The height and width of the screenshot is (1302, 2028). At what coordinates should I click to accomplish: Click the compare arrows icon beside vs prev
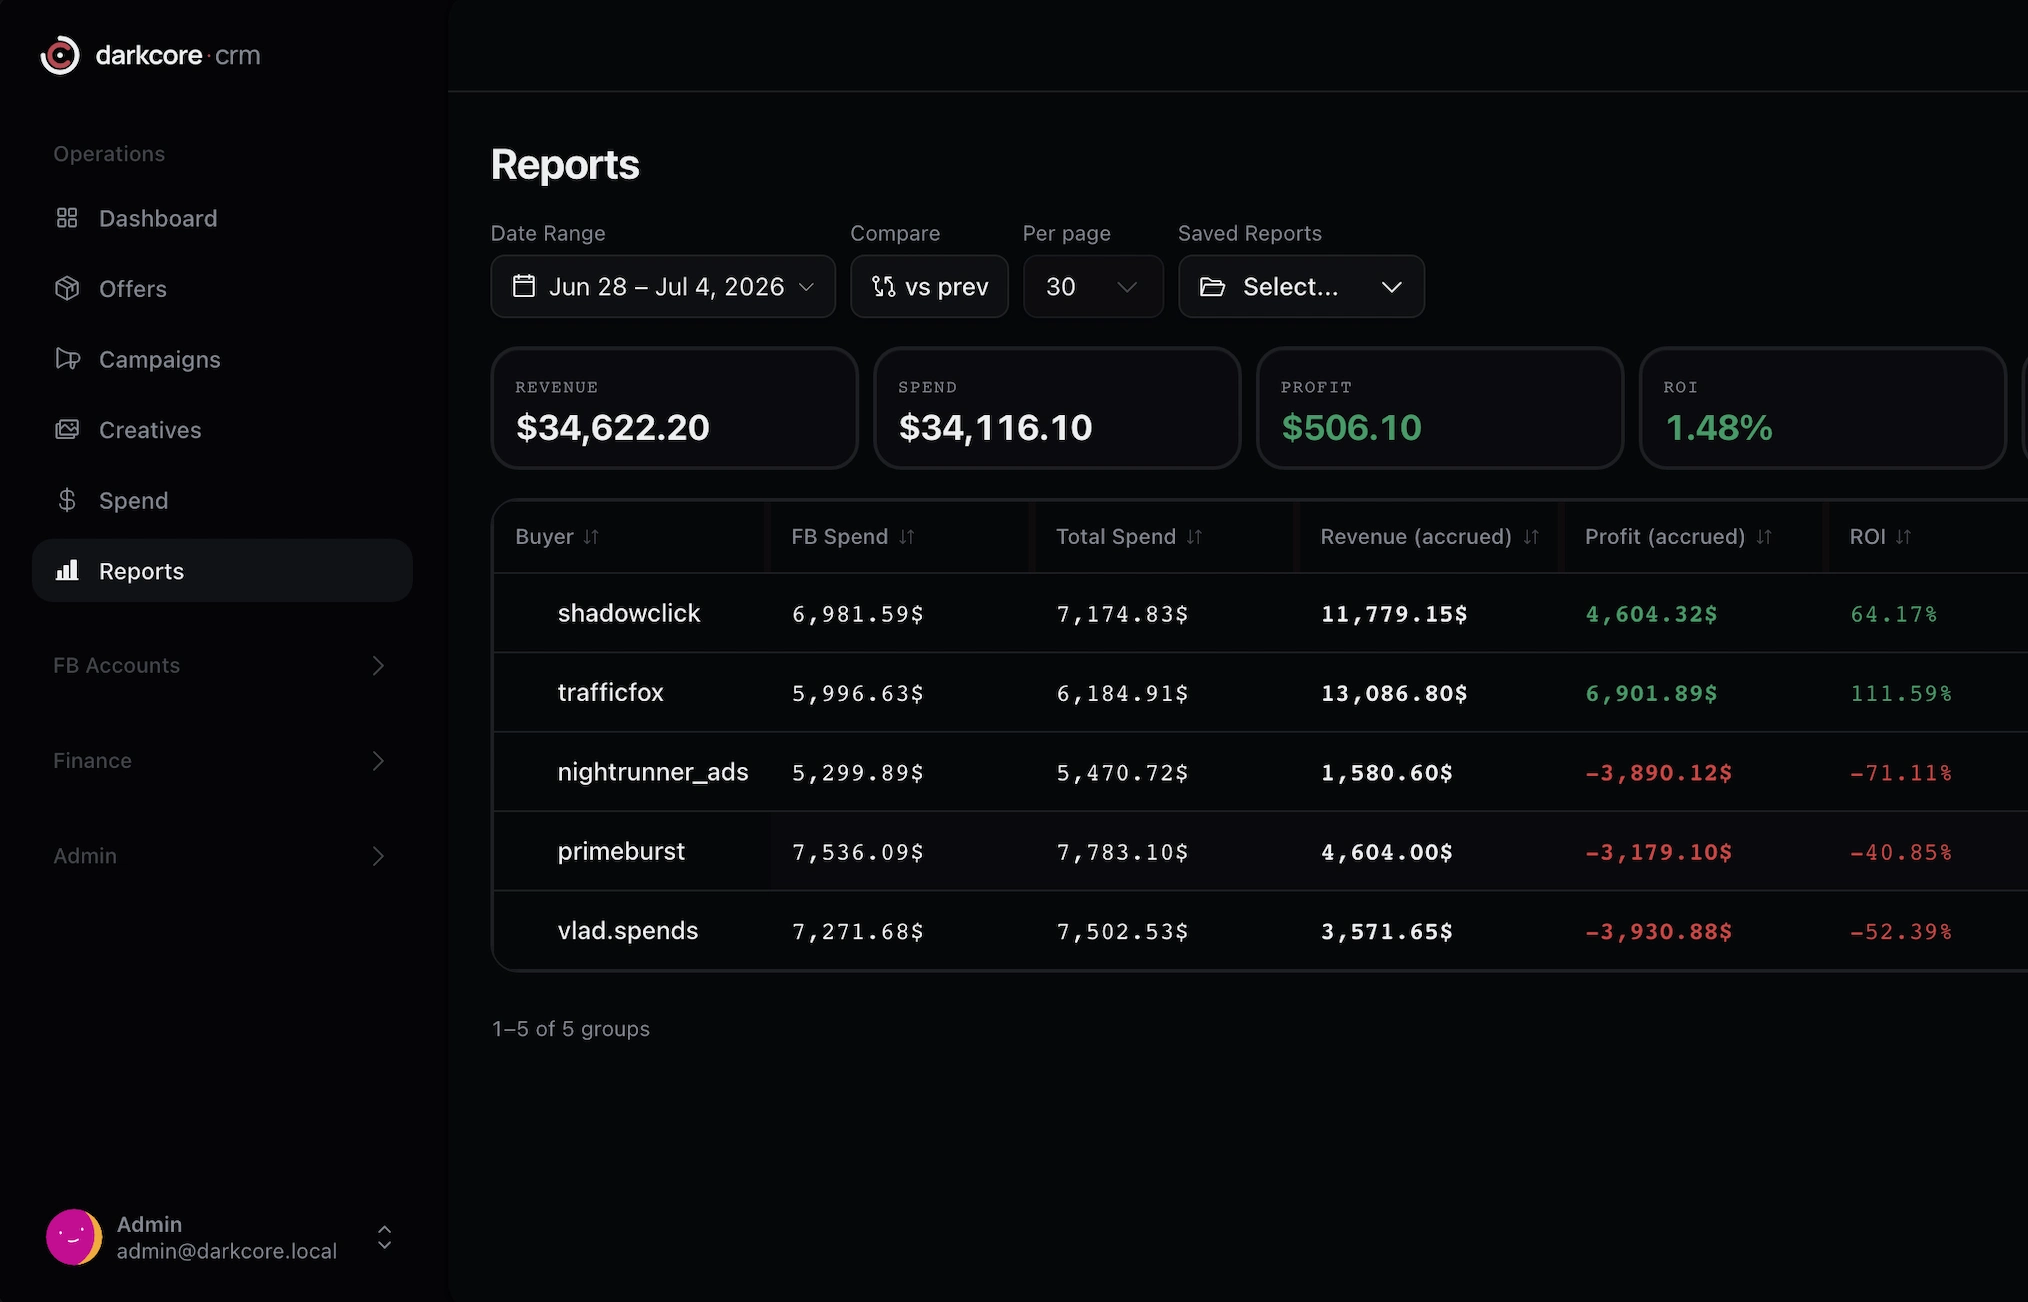point(883,286)
